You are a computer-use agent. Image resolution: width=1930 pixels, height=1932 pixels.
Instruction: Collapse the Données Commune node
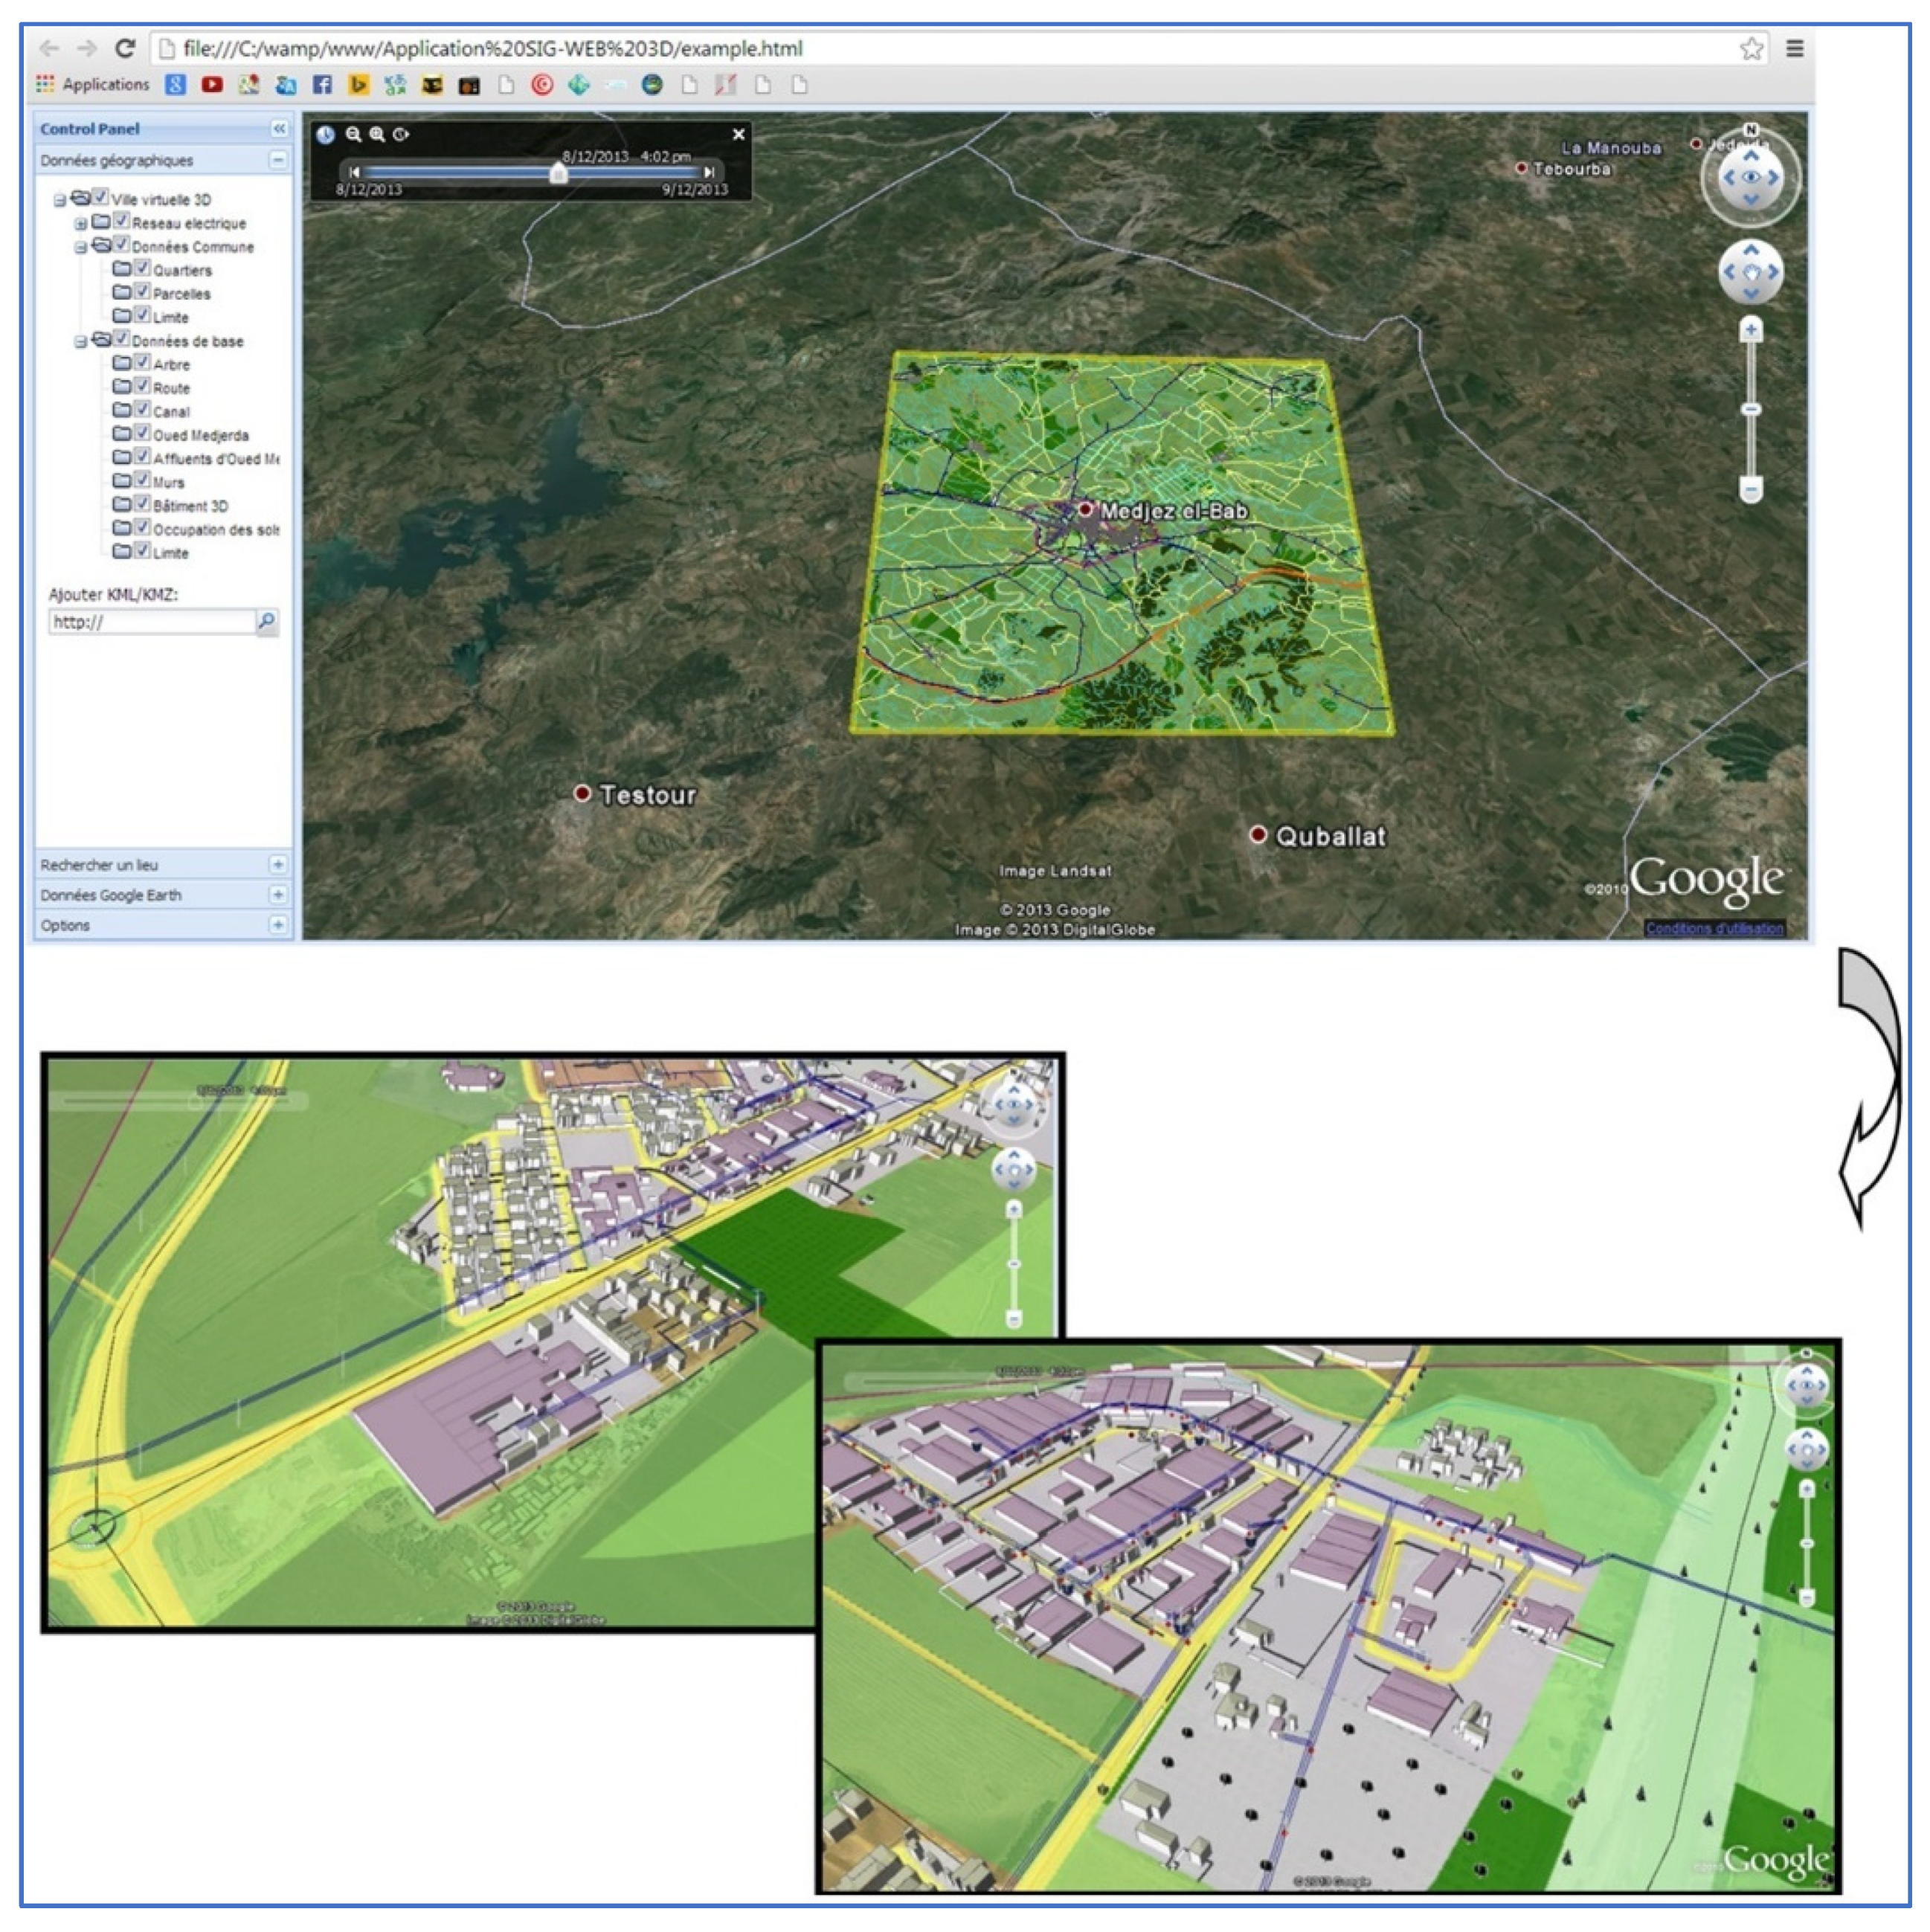click(80, 247)
